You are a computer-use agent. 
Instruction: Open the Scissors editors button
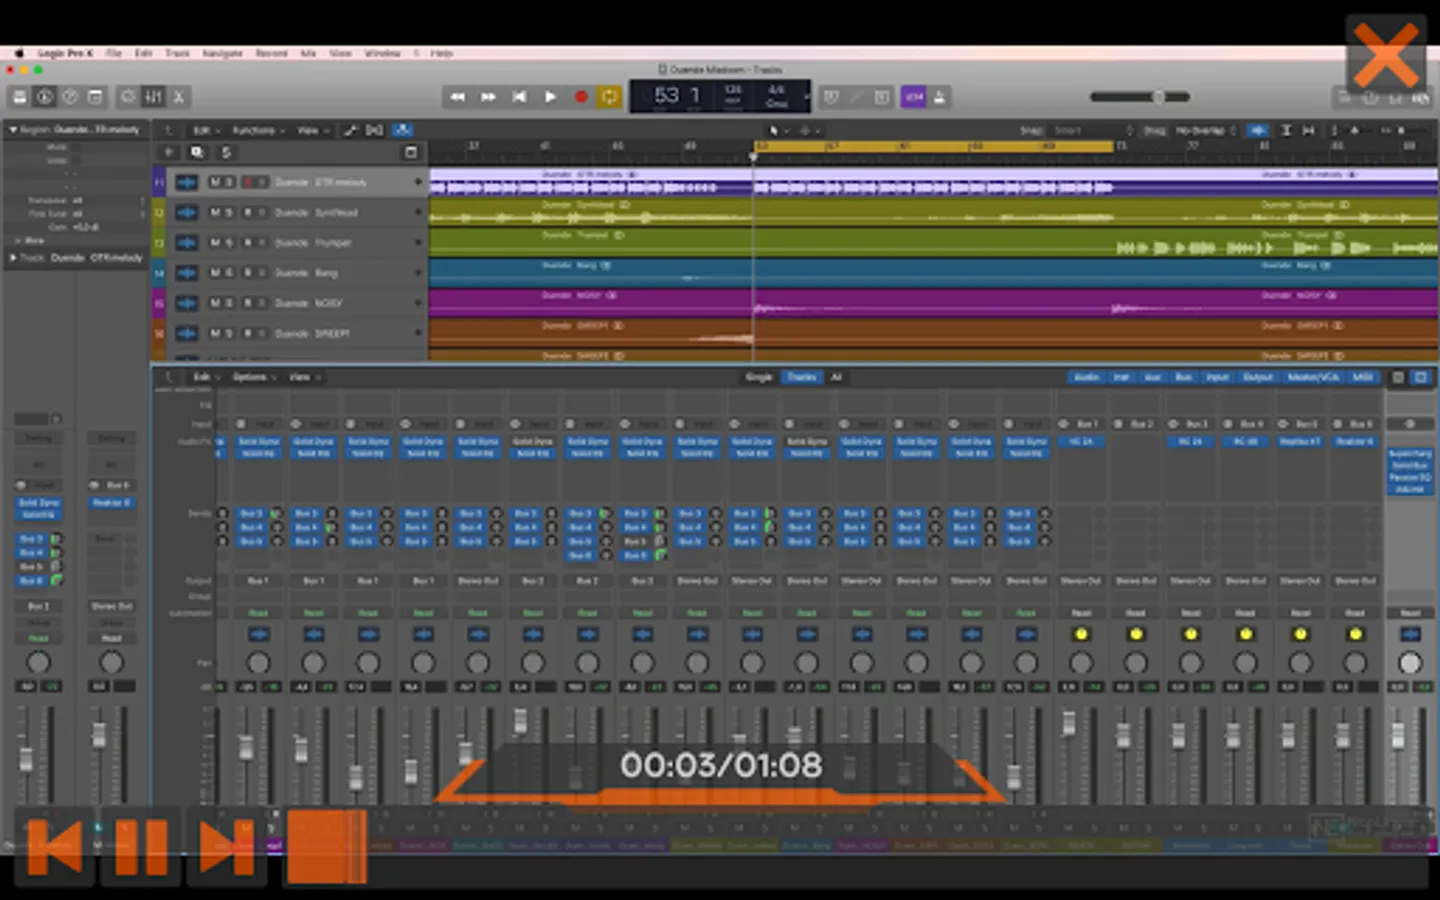click(x=179, y=97)
